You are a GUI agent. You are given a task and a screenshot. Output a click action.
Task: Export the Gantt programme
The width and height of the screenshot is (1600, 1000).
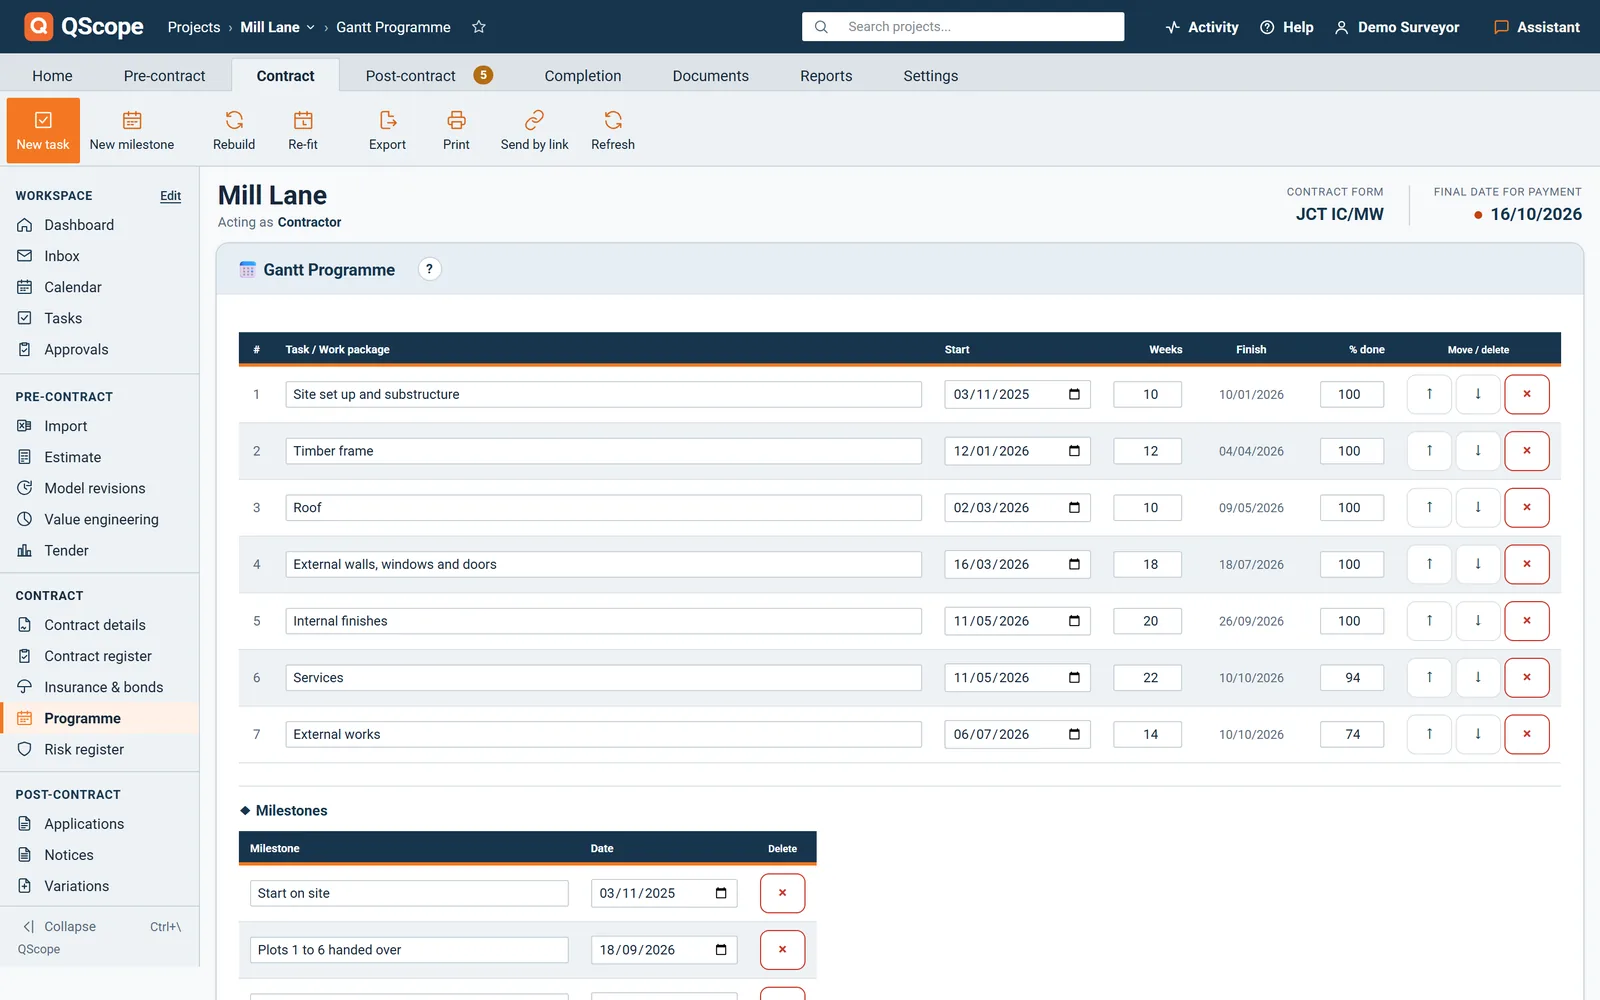[387, 130]
